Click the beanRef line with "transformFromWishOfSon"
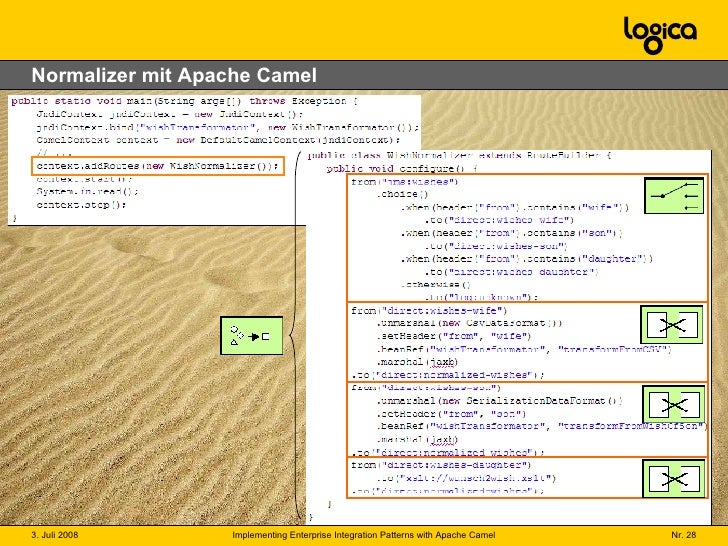 (541, 426)
